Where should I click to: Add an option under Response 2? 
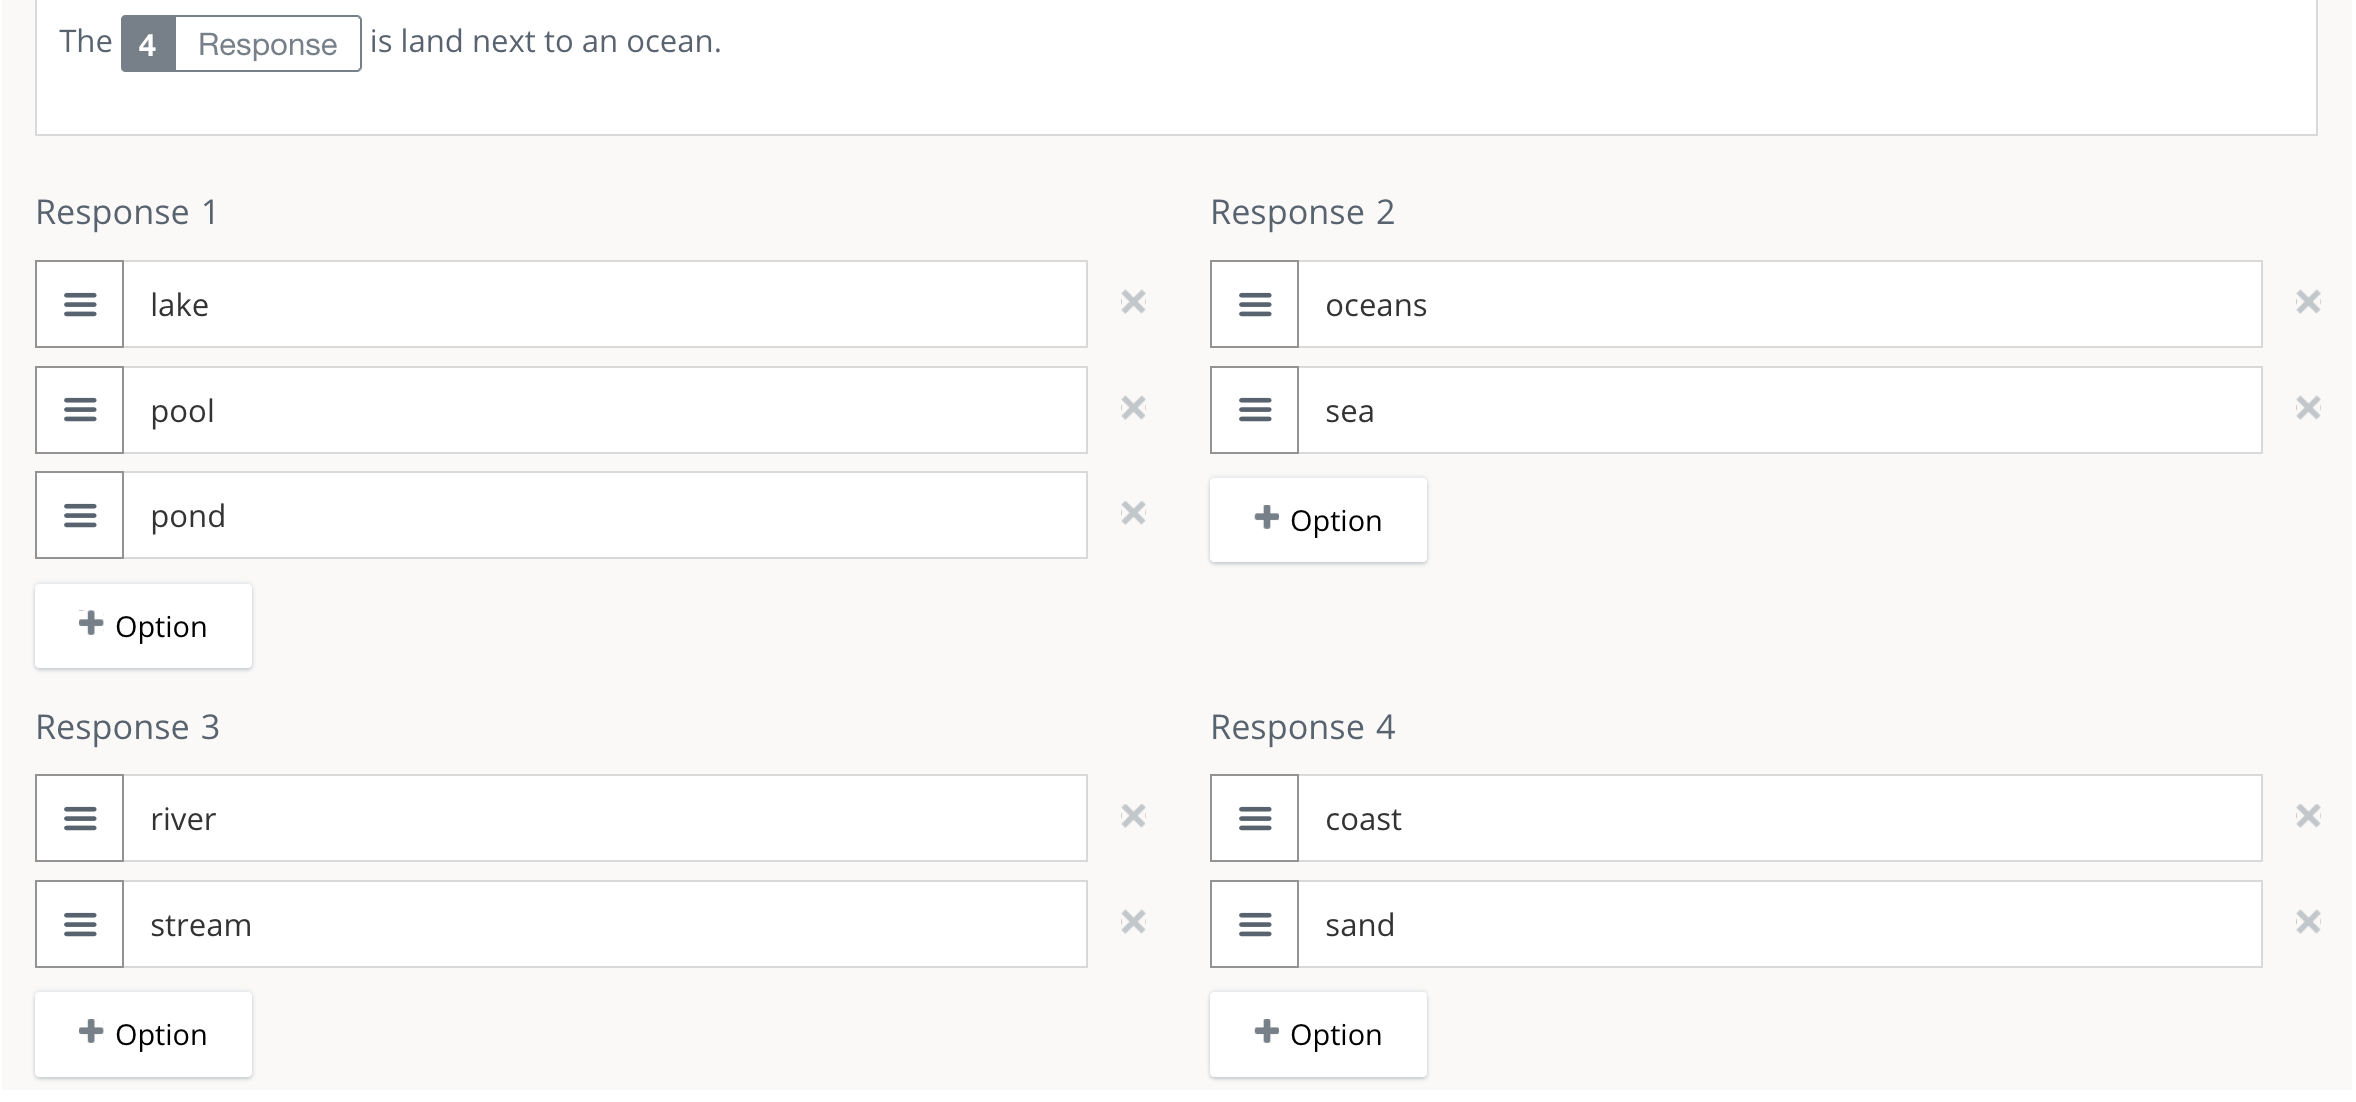(1318, 520)
